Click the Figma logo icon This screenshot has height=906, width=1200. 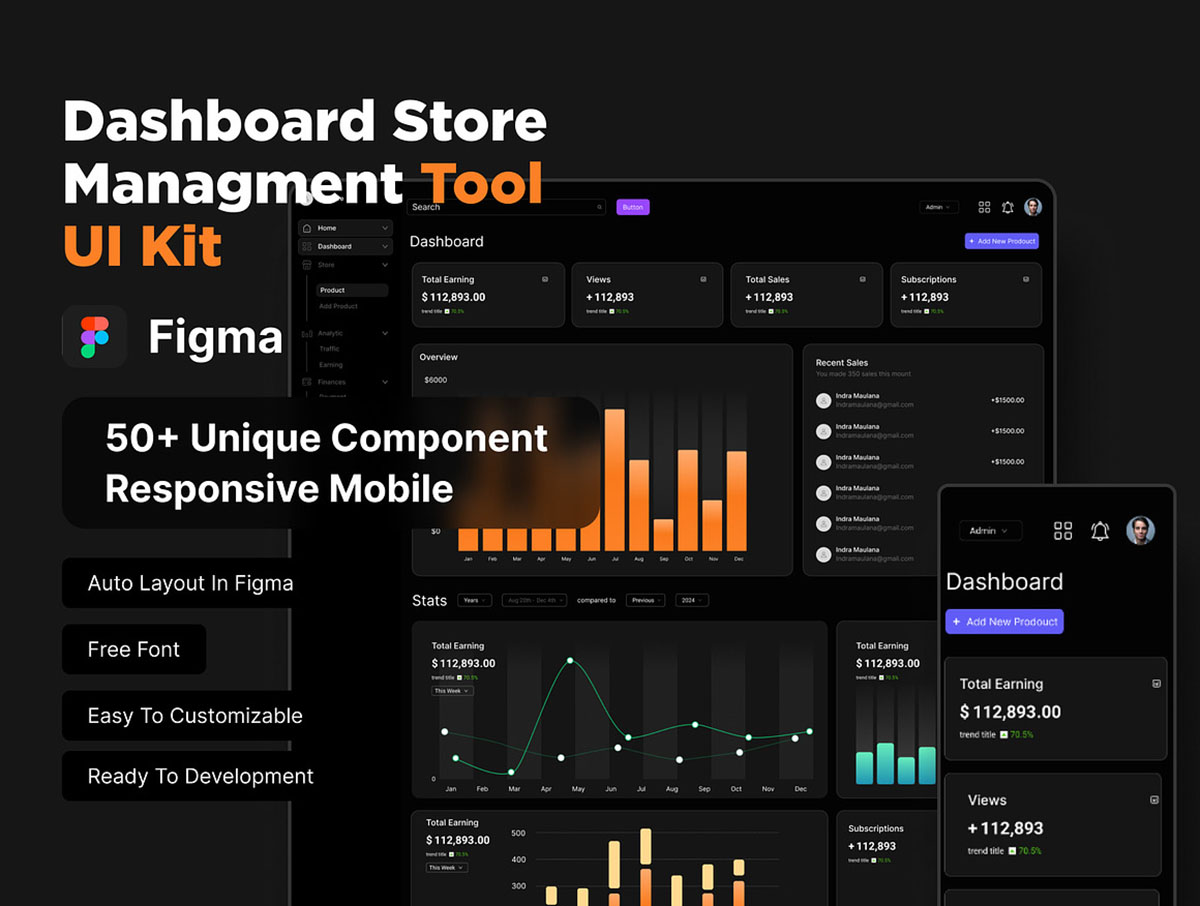point(94,336)
